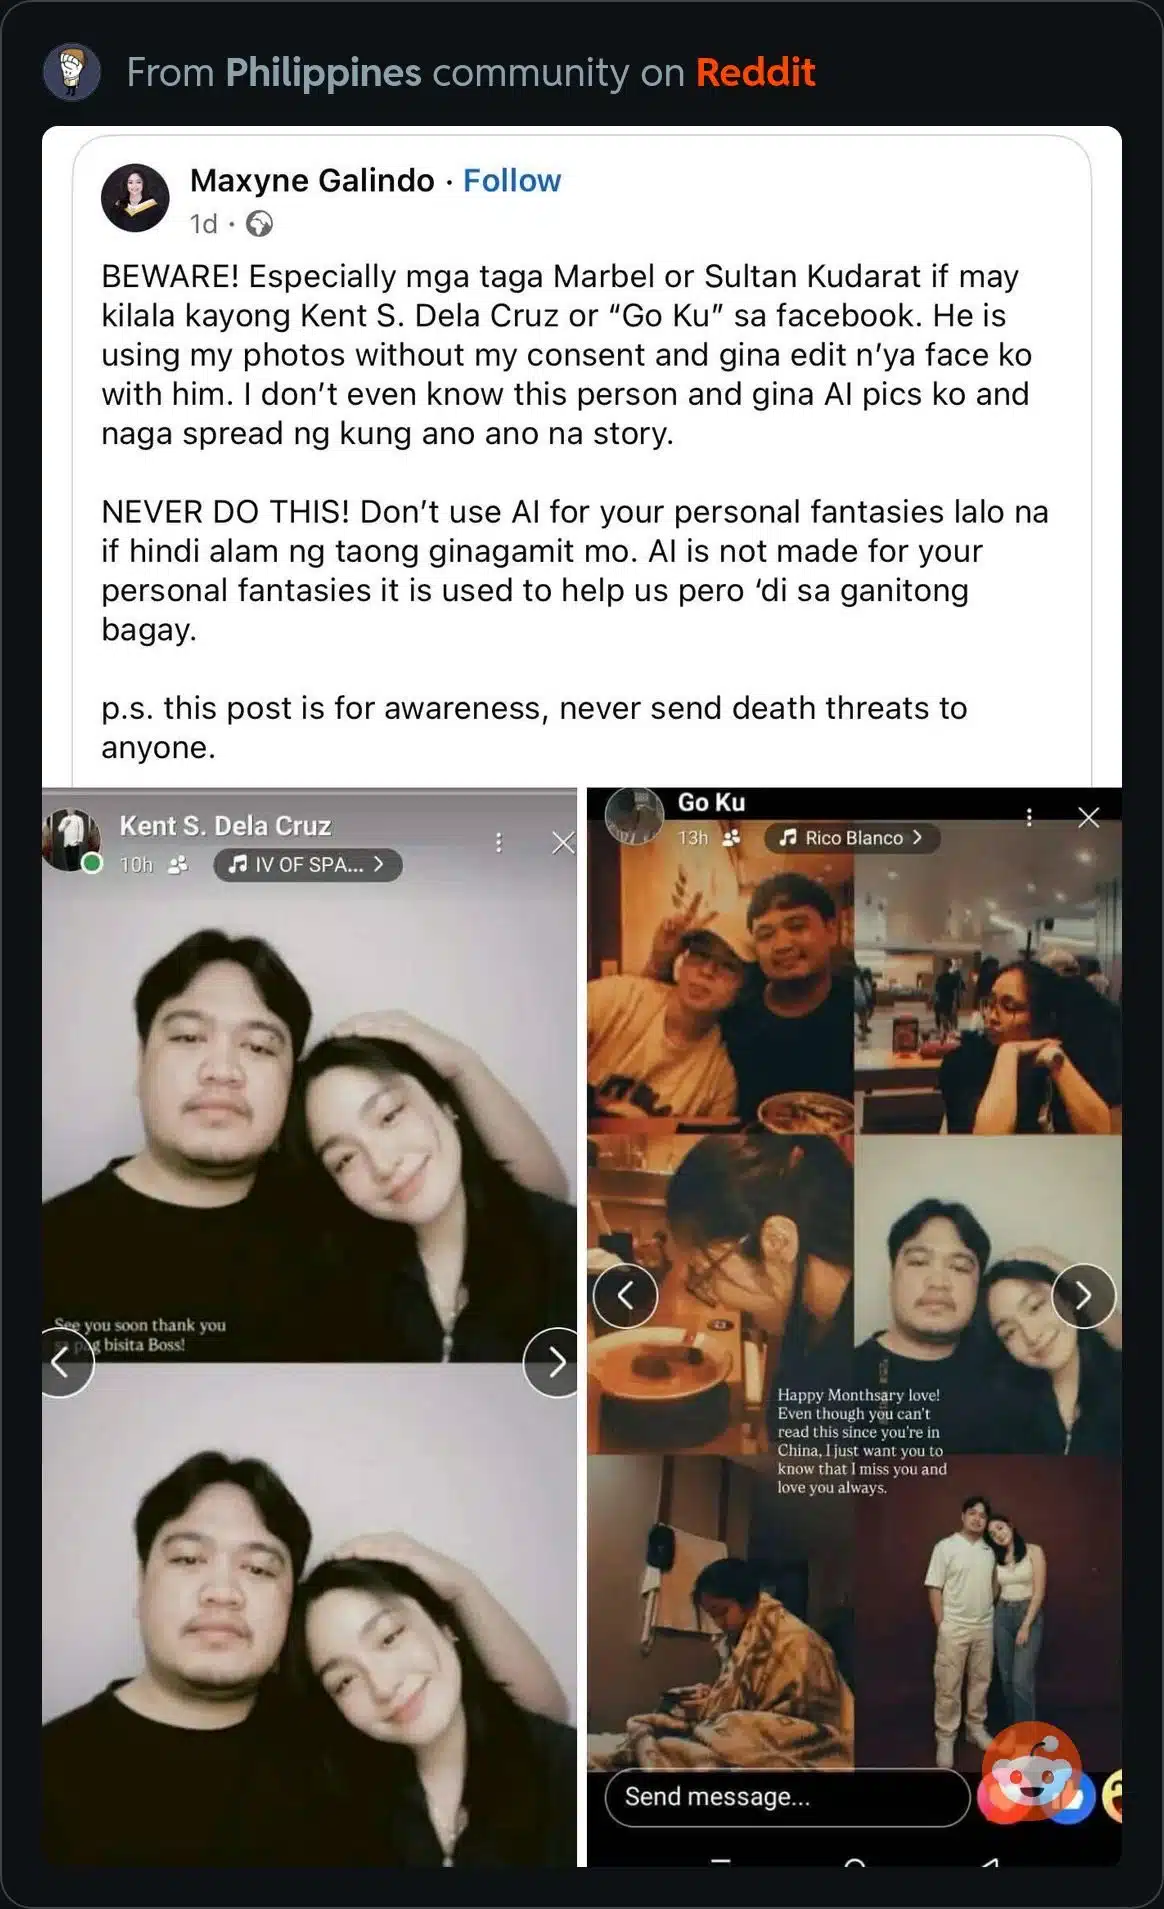Go to previous story on Go Ku story
Viewport: 1164px width, 1909px height.
[625, 1296]
